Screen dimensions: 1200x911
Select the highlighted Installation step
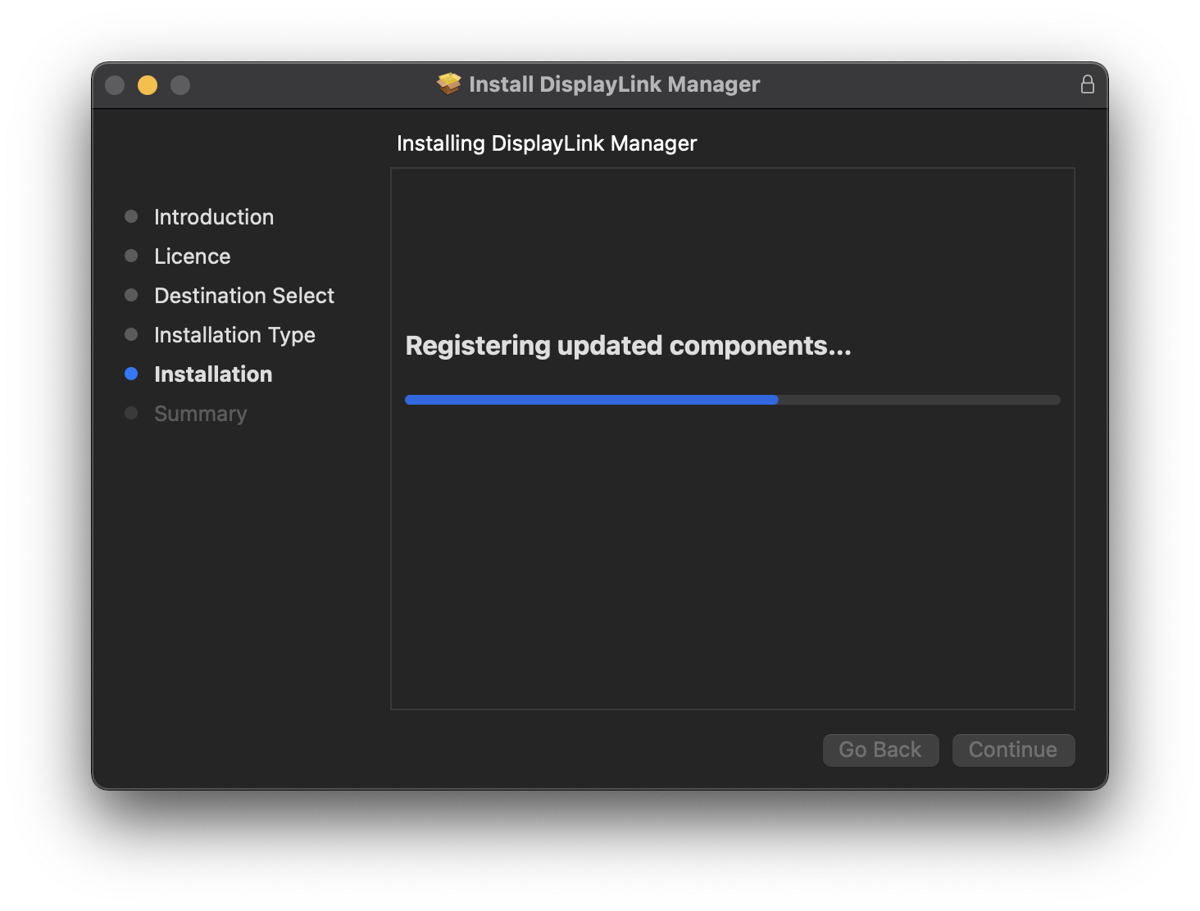(x=213, y=374)
